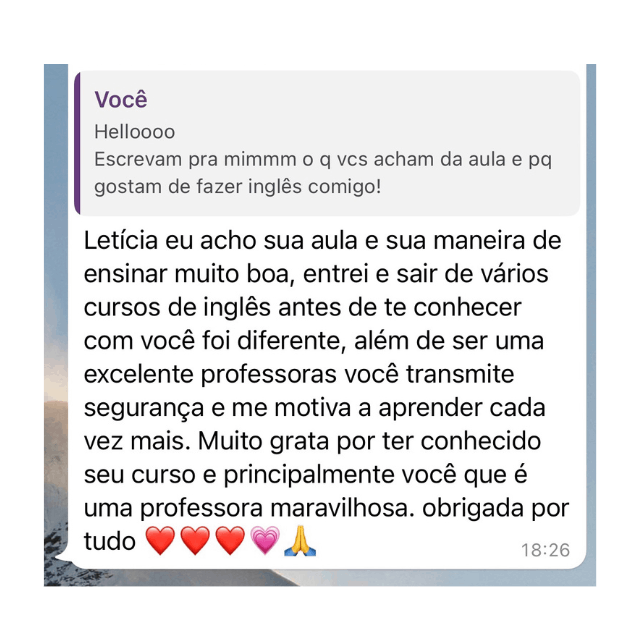This screenshot has height=640, width=640.
Task: Click the folded hands emoji
Action: point(300,541)
